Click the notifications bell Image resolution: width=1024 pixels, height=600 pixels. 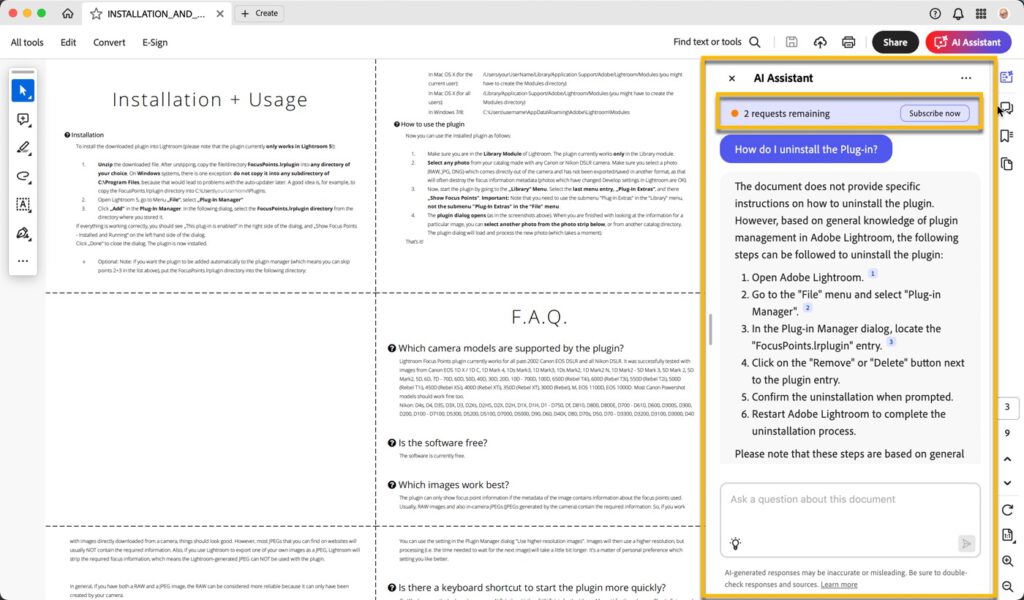tap(958, 13)
